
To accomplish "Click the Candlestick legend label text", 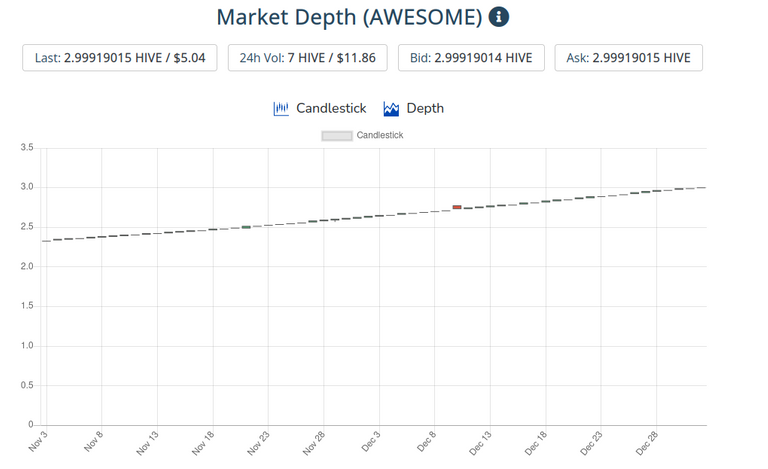I will (x=380, y=135).
